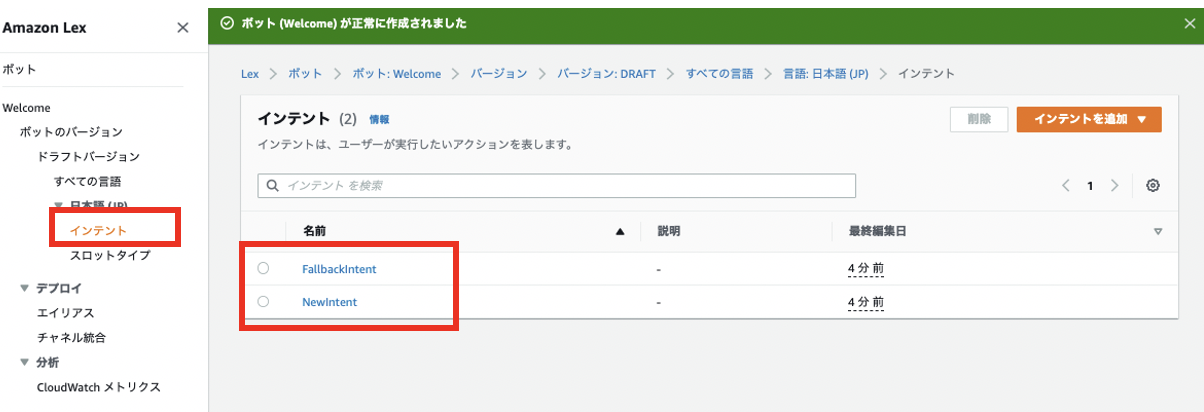Open ドラフトバージョン in sidebar

click(x=88, y=157)
